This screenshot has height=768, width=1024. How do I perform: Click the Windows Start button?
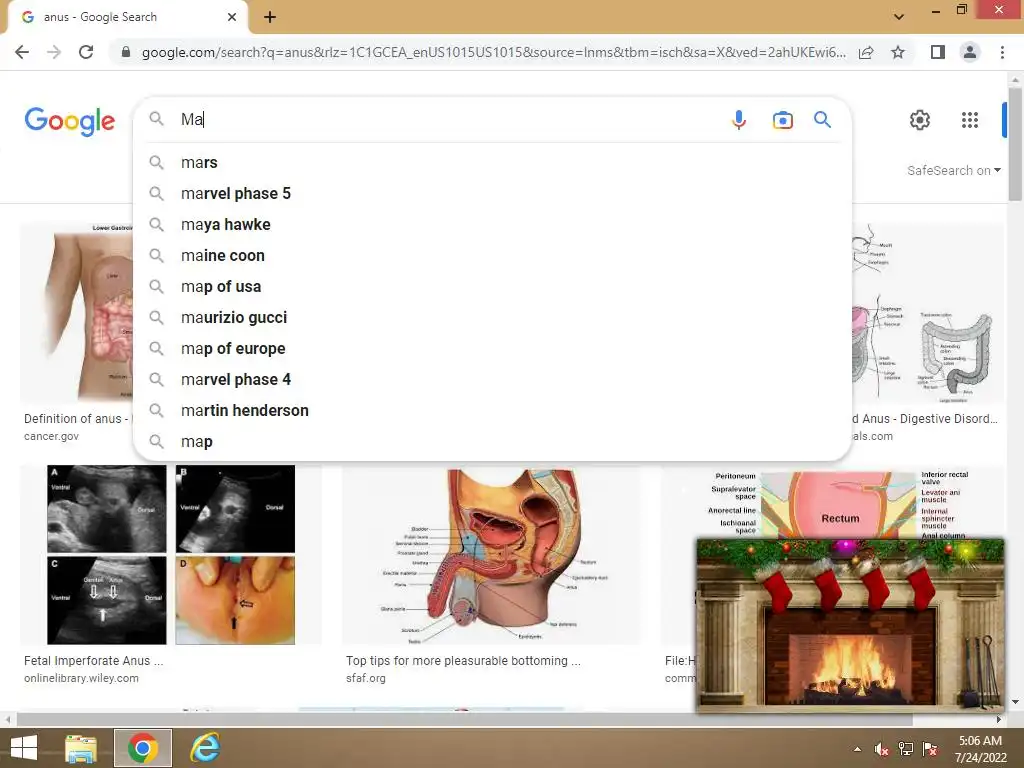click(24, 748)
